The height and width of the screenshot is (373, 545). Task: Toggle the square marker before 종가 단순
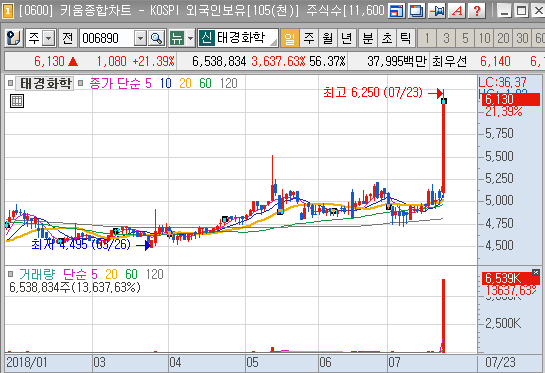point(81,83)
